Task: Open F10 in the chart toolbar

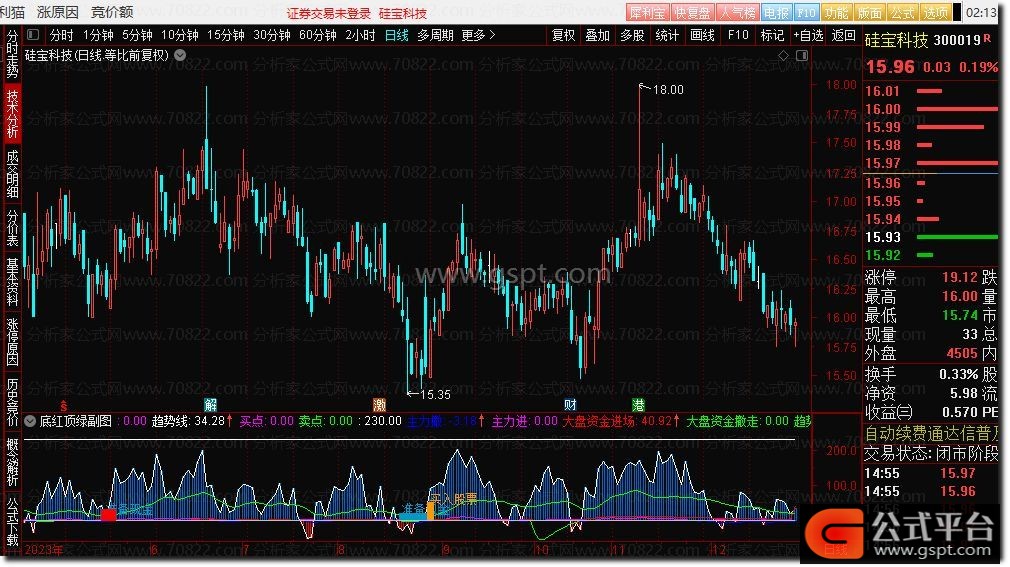Action: 738,35
